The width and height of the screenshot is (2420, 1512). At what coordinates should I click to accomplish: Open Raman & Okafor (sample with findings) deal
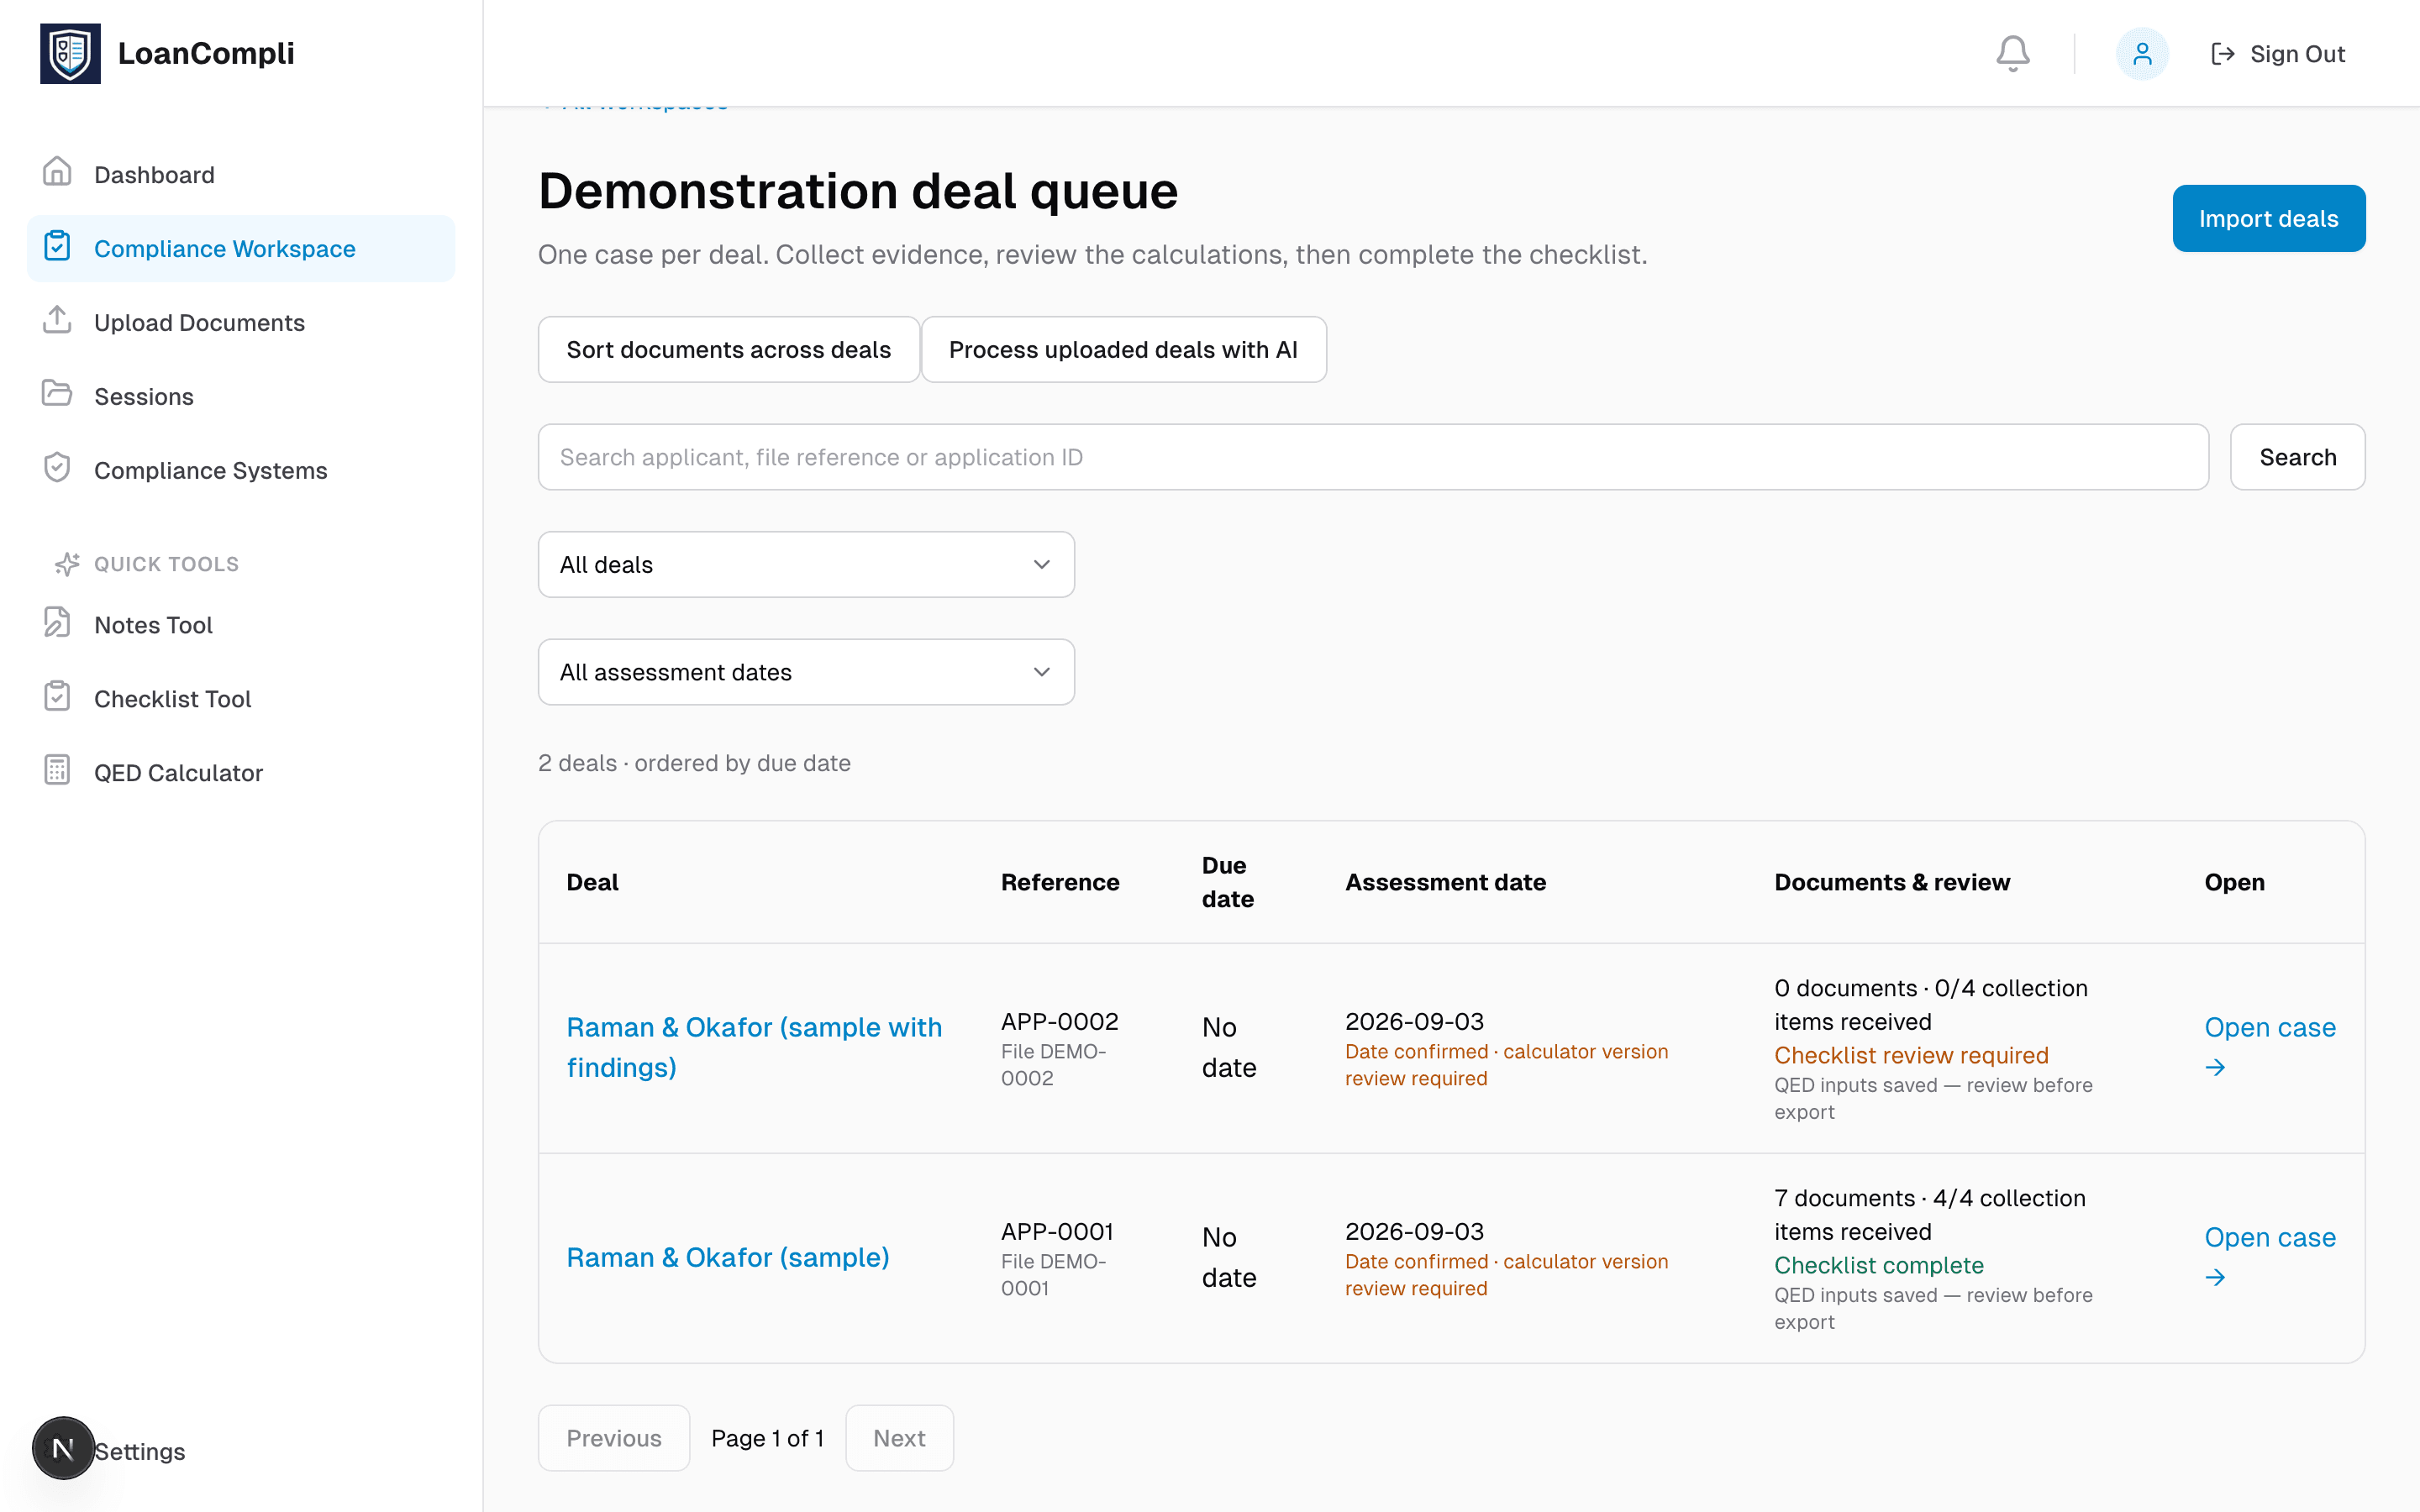pyautogui.click(x=754, y=1047)
